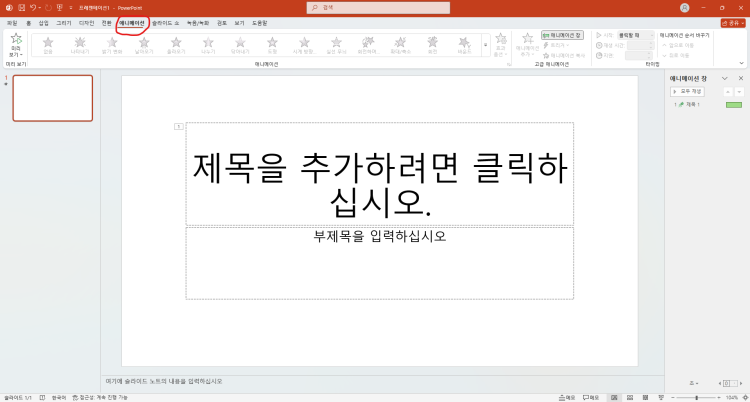Toggle 메모 notes pane in status bar
The width and height of the screenshot is (750, 402).
point(567,398)
